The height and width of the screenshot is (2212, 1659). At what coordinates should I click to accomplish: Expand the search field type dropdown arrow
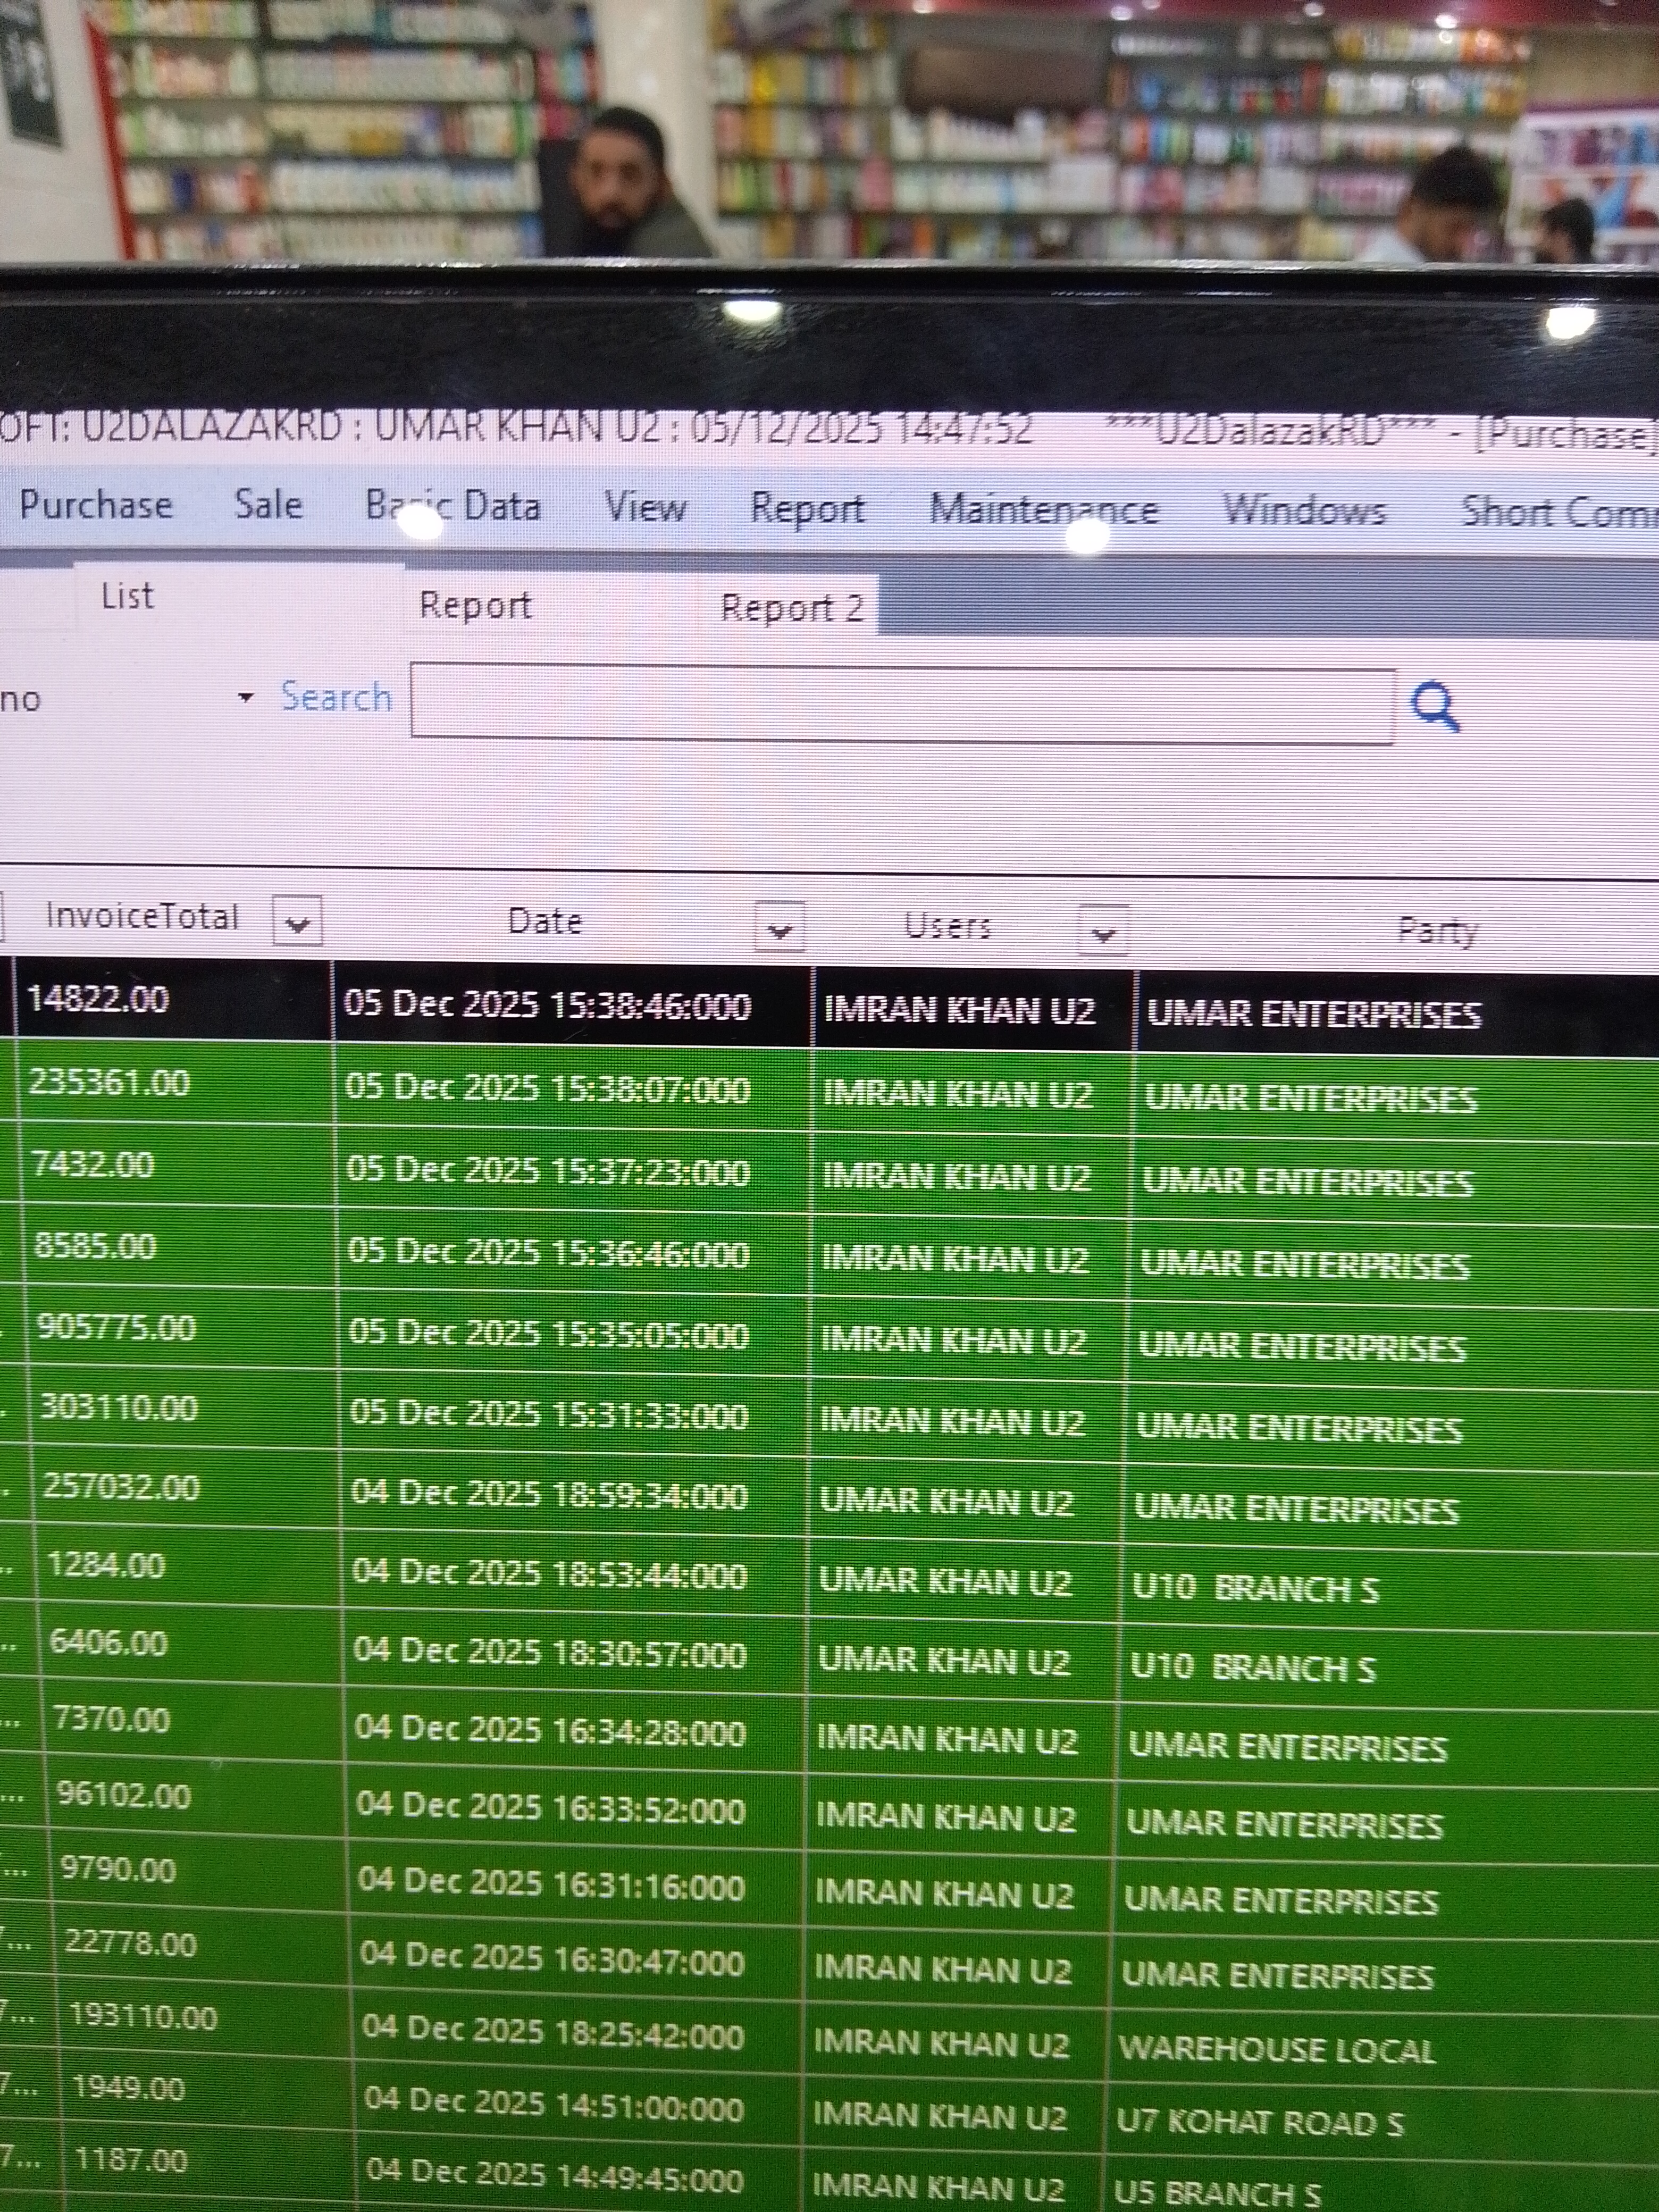(246, 697)
